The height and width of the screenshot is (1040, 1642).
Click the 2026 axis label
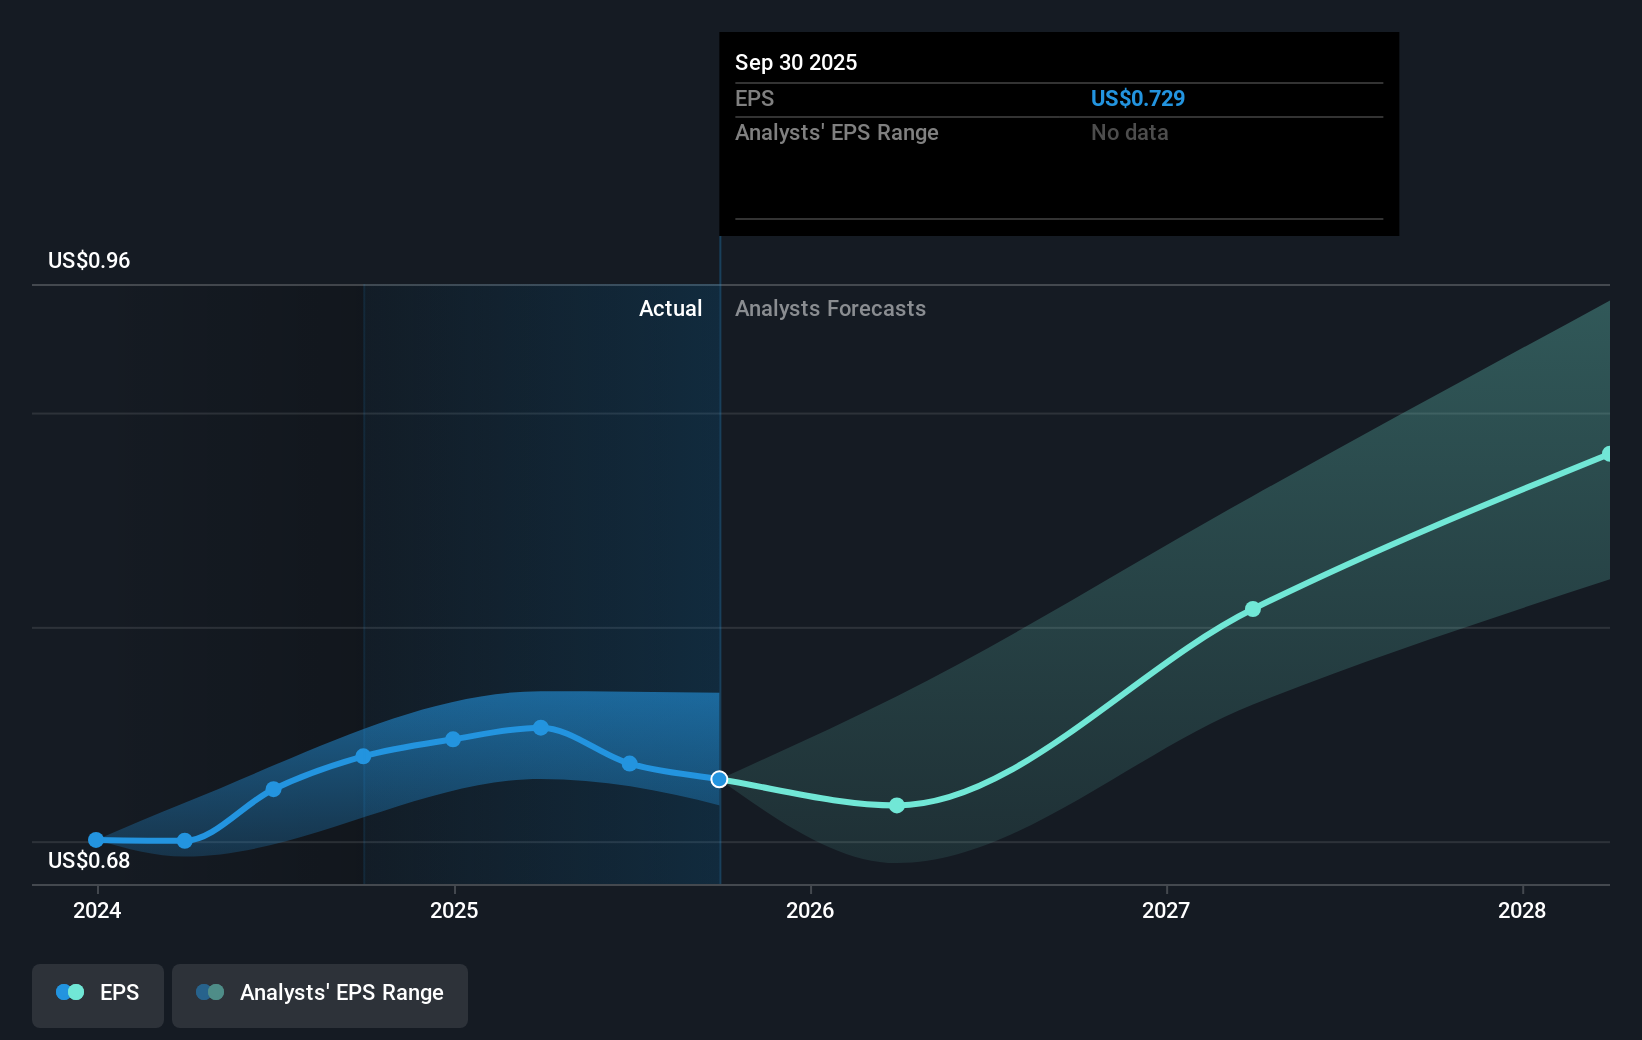[x=810, y=910]
